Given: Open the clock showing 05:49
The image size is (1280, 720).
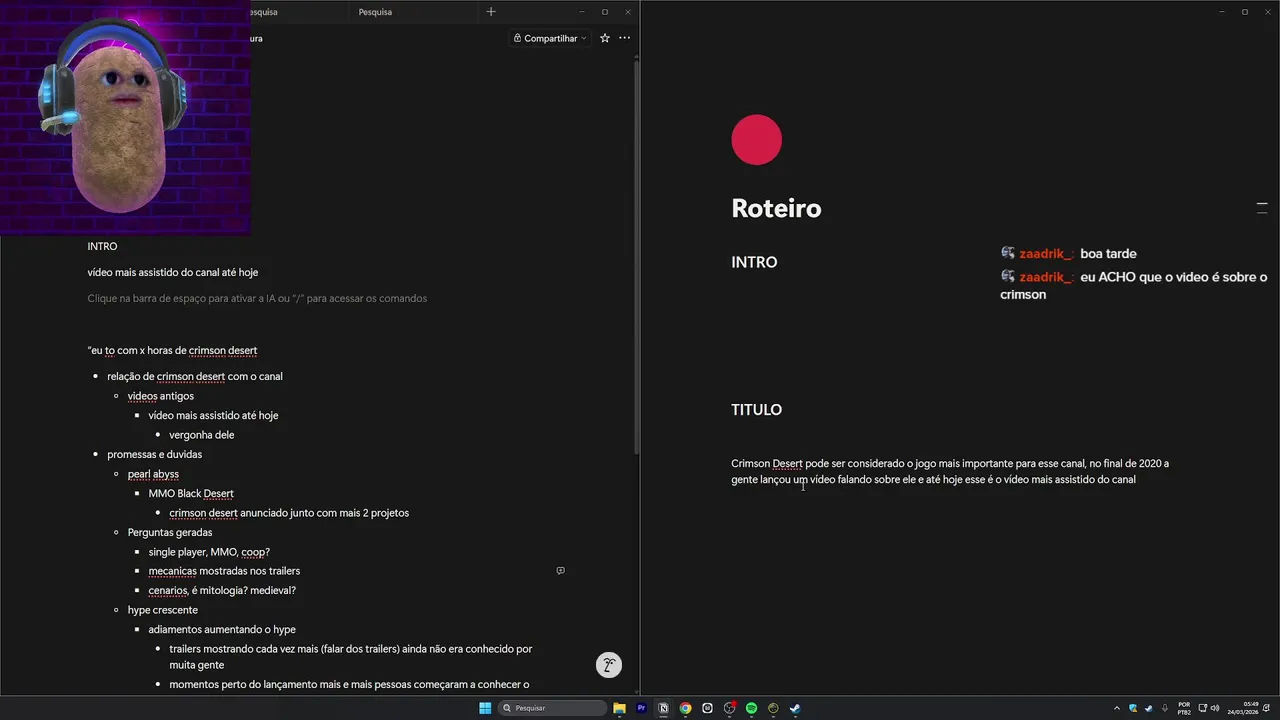Looking at the screenshot, I should [1244, 708].
